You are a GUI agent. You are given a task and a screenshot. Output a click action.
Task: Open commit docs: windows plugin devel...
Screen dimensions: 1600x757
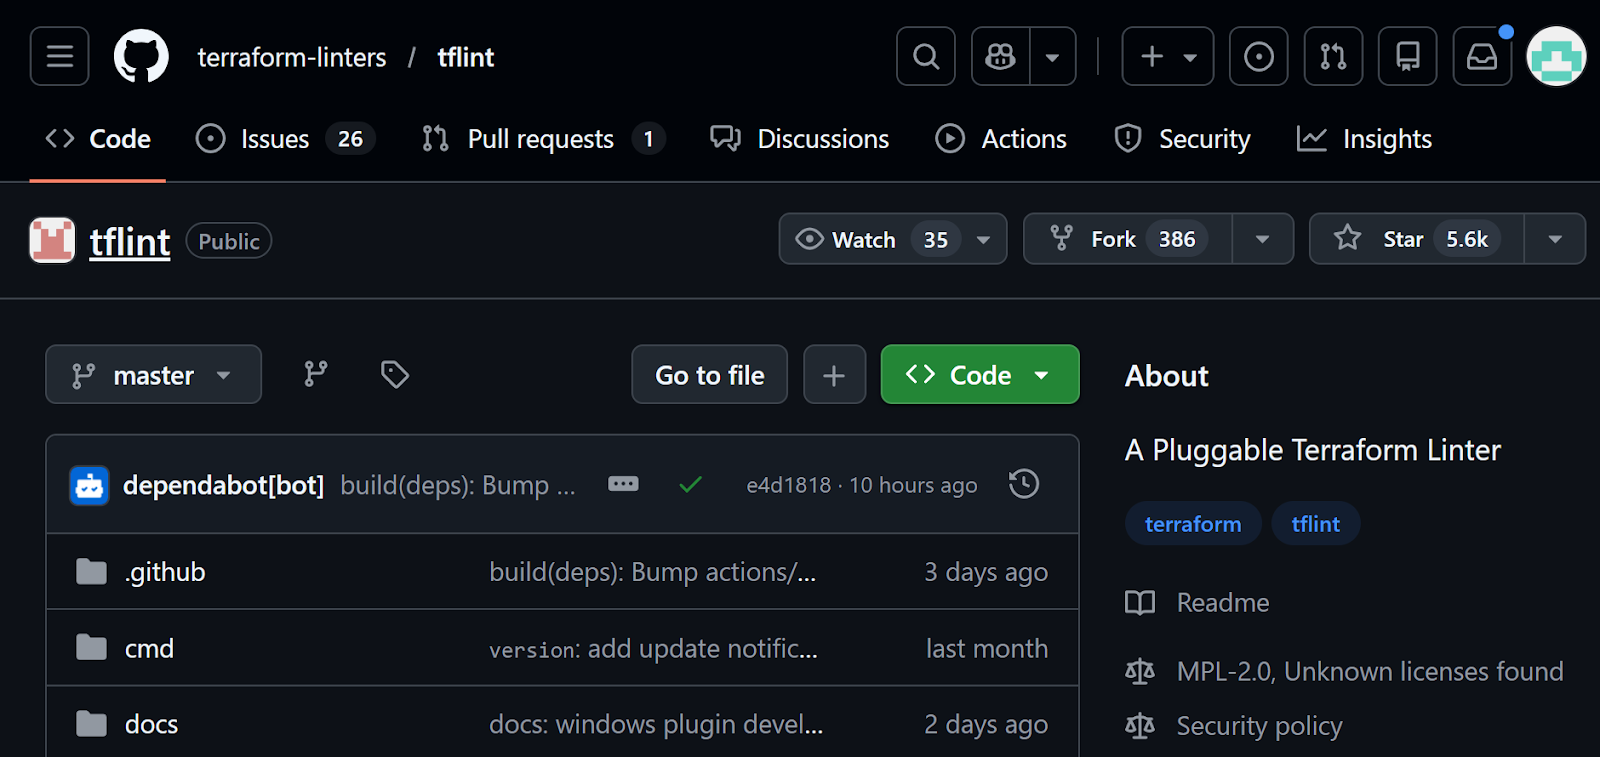pos(656,724)
